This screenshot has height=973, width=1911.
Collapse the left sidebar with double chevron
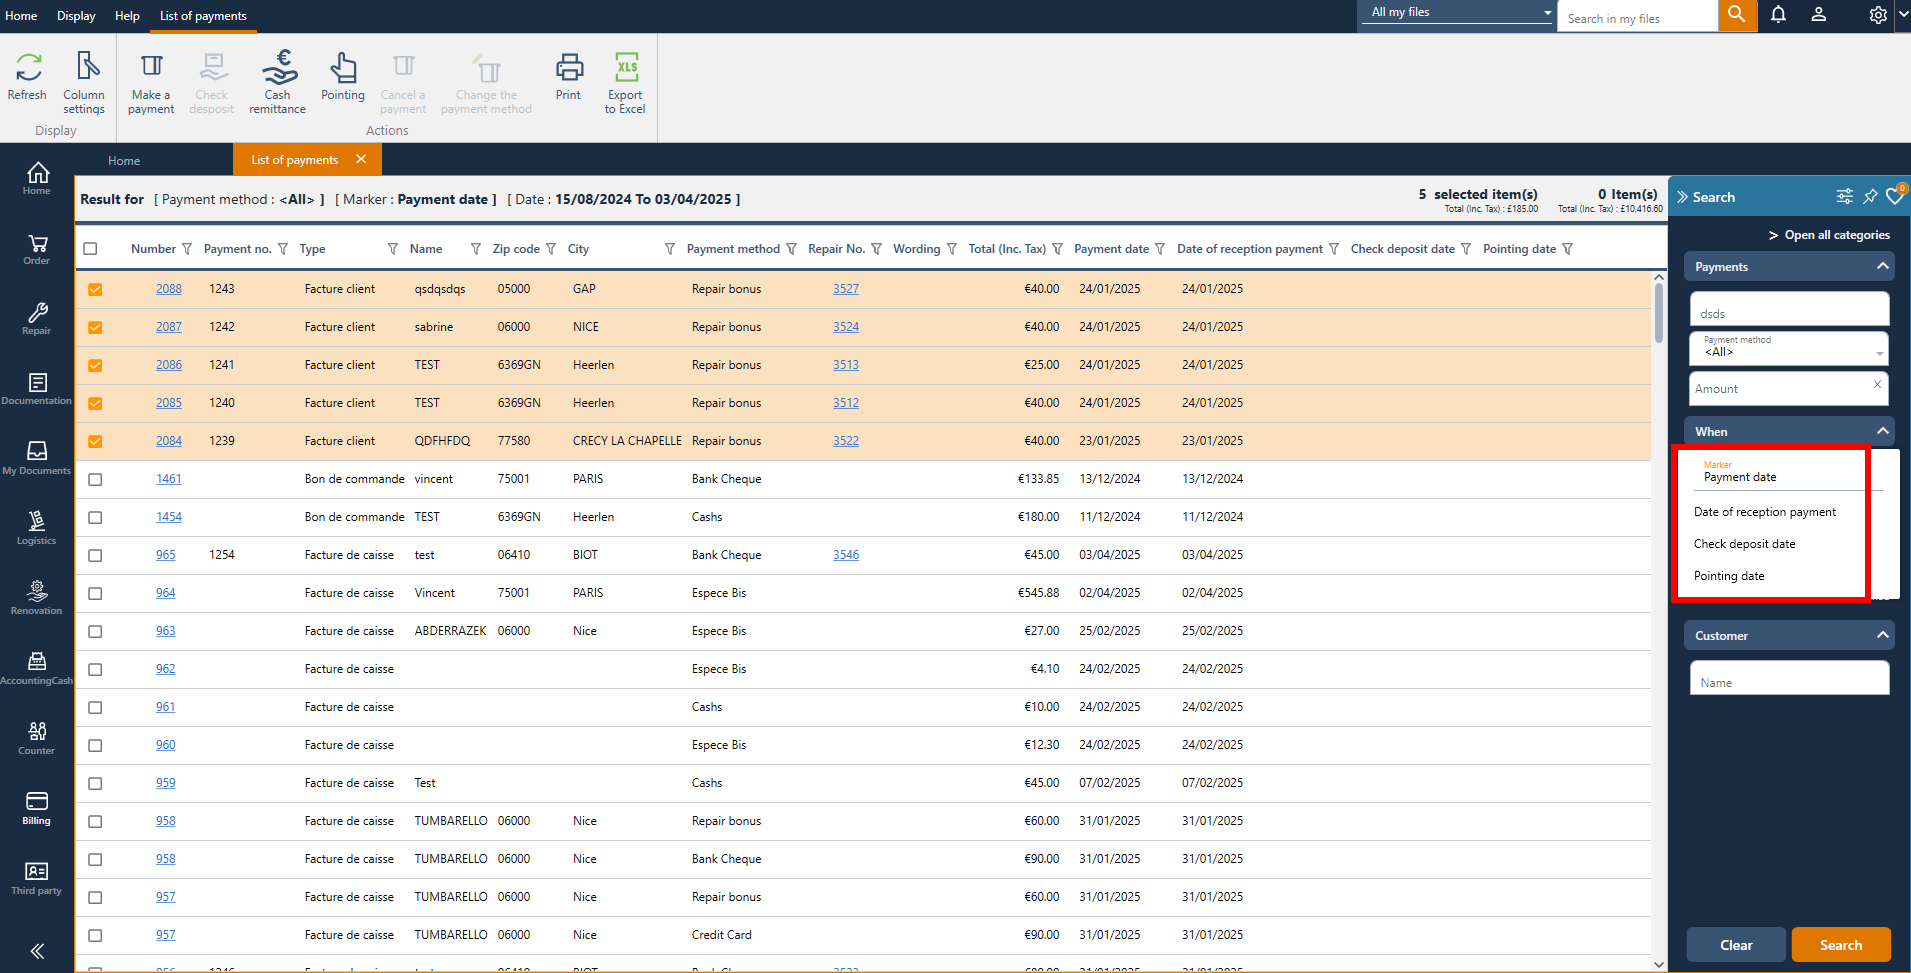37,951
